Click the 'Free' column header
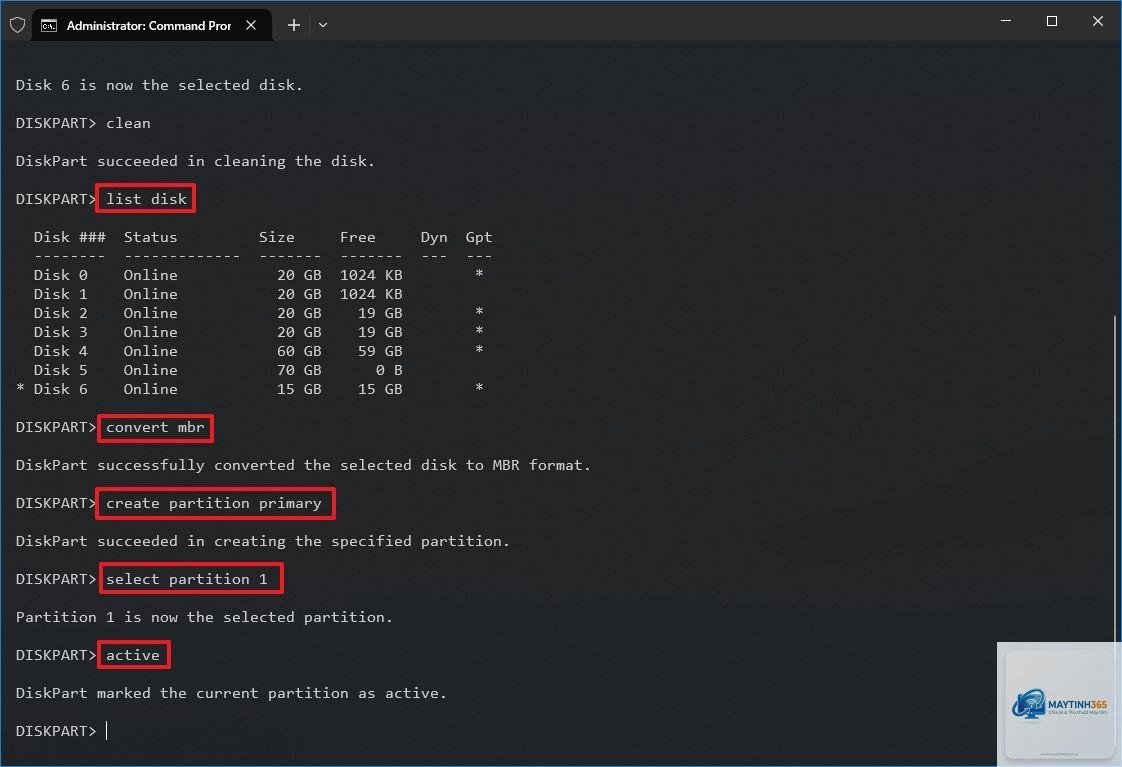Viewport: 1122px width, 767px height. tap(358, 237)
